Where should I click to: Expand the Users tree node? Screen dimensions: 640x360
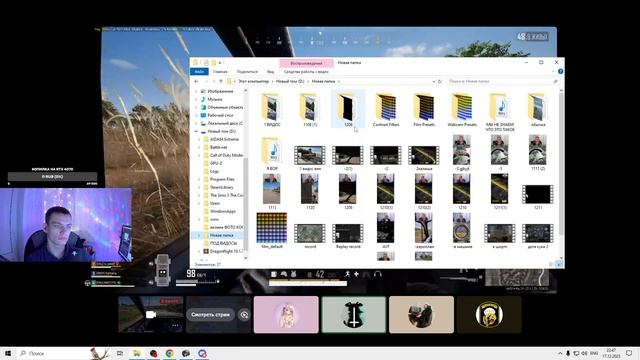[199, 203]
